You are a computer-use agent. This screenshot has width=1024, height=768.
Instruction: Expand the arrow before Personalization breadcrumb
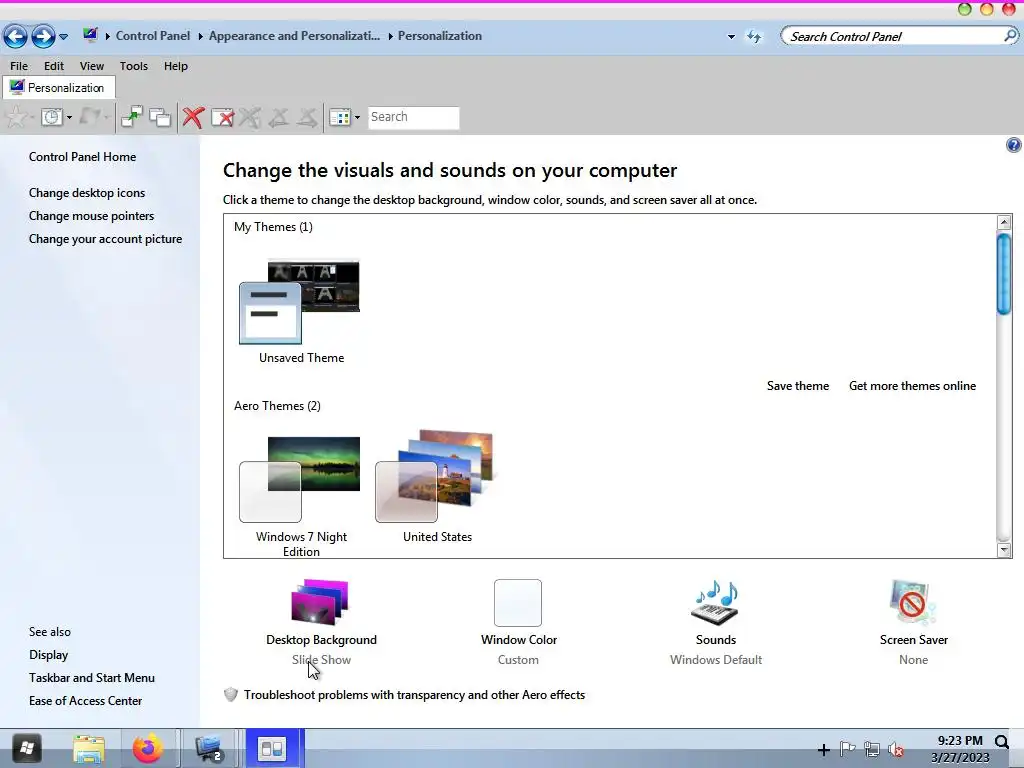(x=391, y=36)
